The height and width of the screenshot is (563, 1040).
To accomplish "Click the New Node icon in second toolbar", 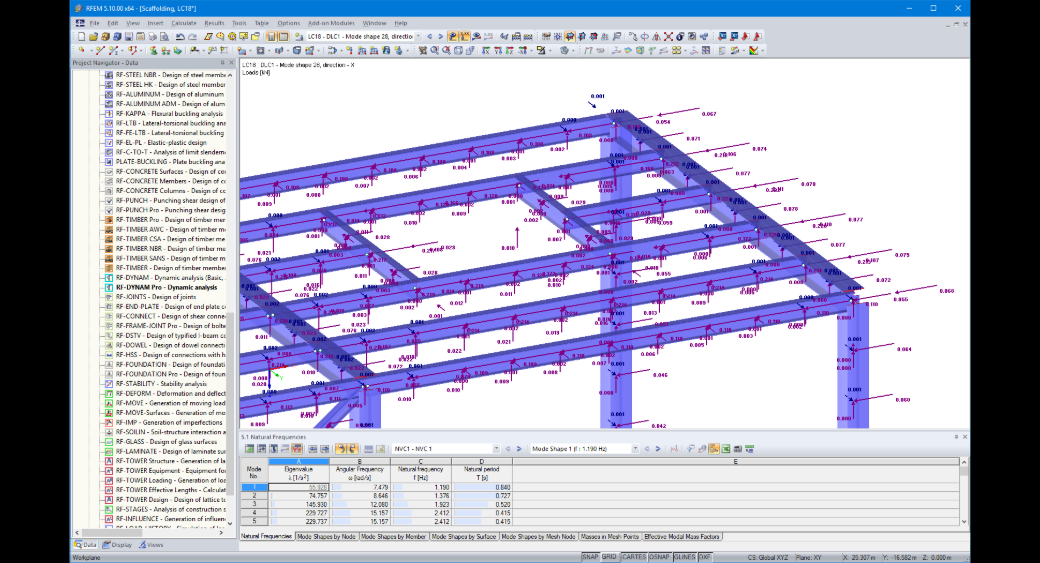I will (81, 50).
